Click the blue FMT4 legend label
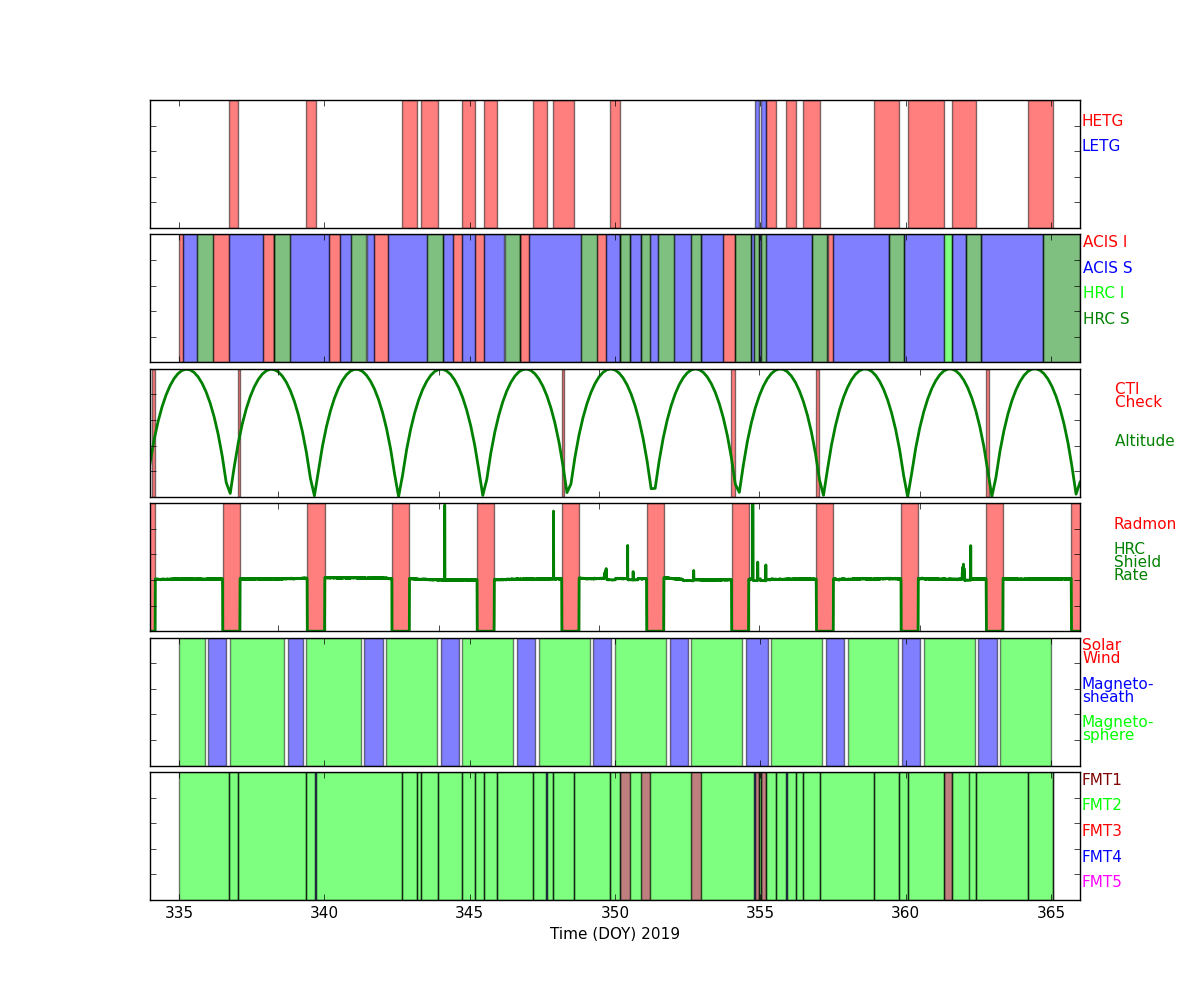1200x1000 pixels. 1101,857
